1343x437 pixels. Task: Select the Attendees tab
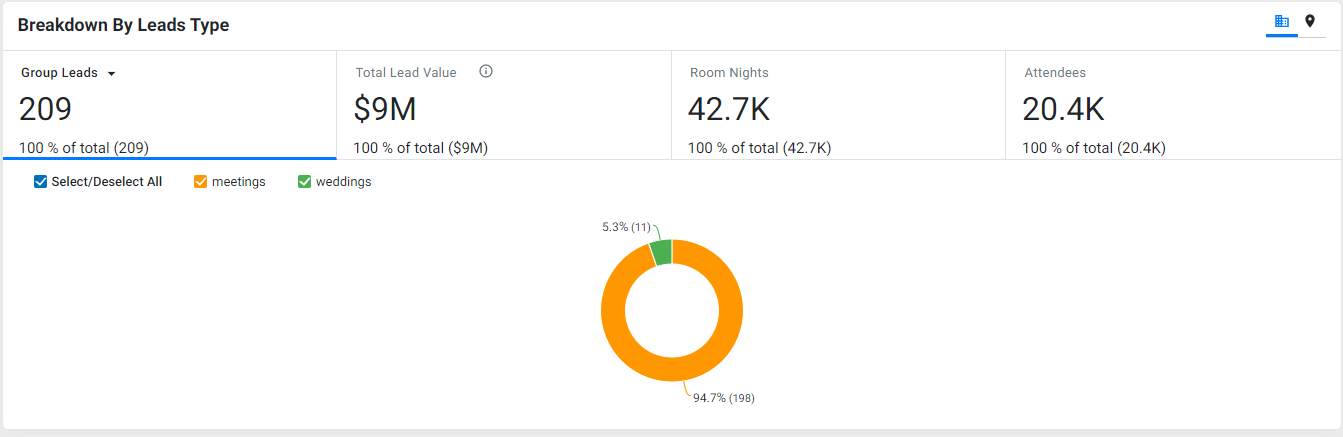1172,105
